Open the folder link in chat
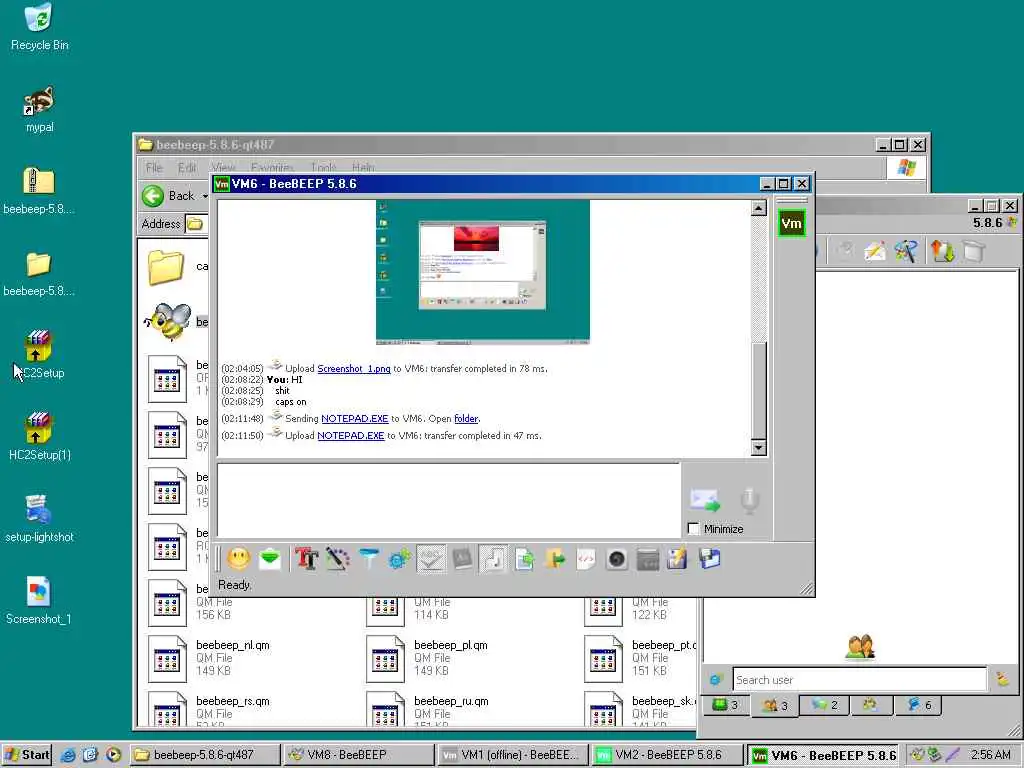The height and width of the screenshot is (768, 1024). pyautogui.click(x=466, y=419)
